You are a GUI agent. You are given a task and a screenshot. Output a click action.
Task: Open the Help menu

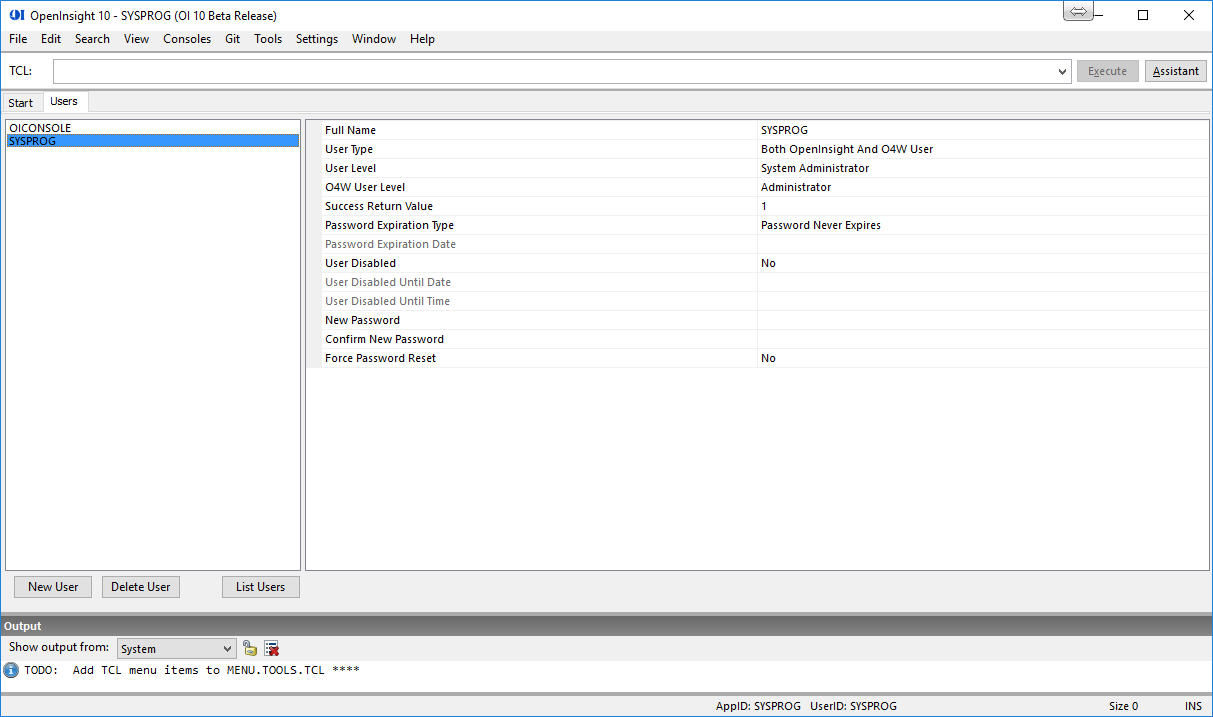[423, 39]
